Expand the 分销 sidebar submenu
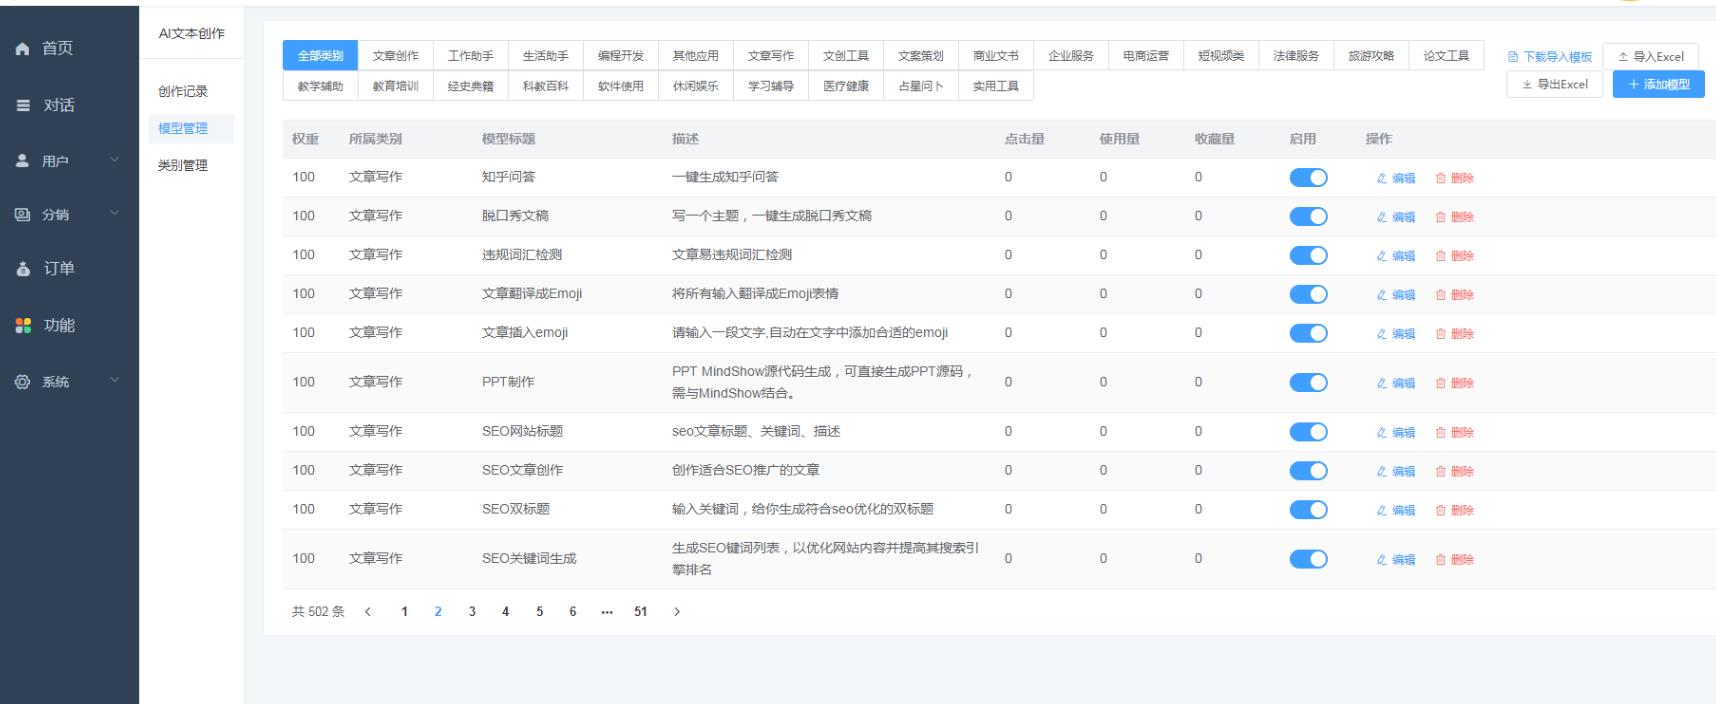Image resolution: width=1716 pixels, height=704 pixels. 114,213
